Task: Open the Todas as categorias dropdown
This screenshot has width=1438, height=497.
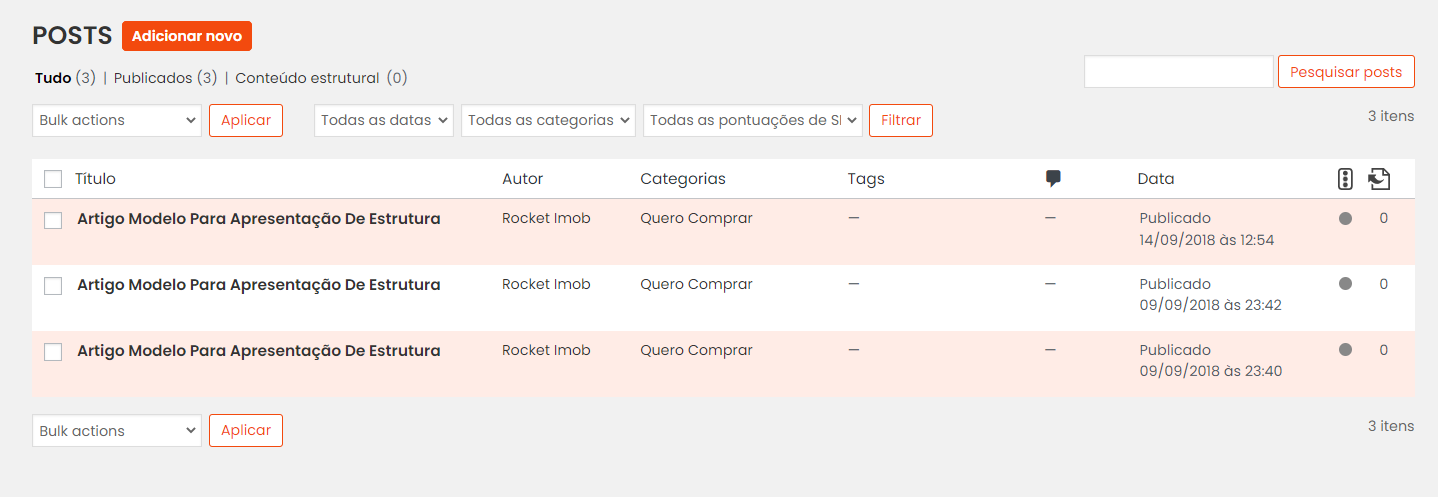Action: (x=549, y=120)
